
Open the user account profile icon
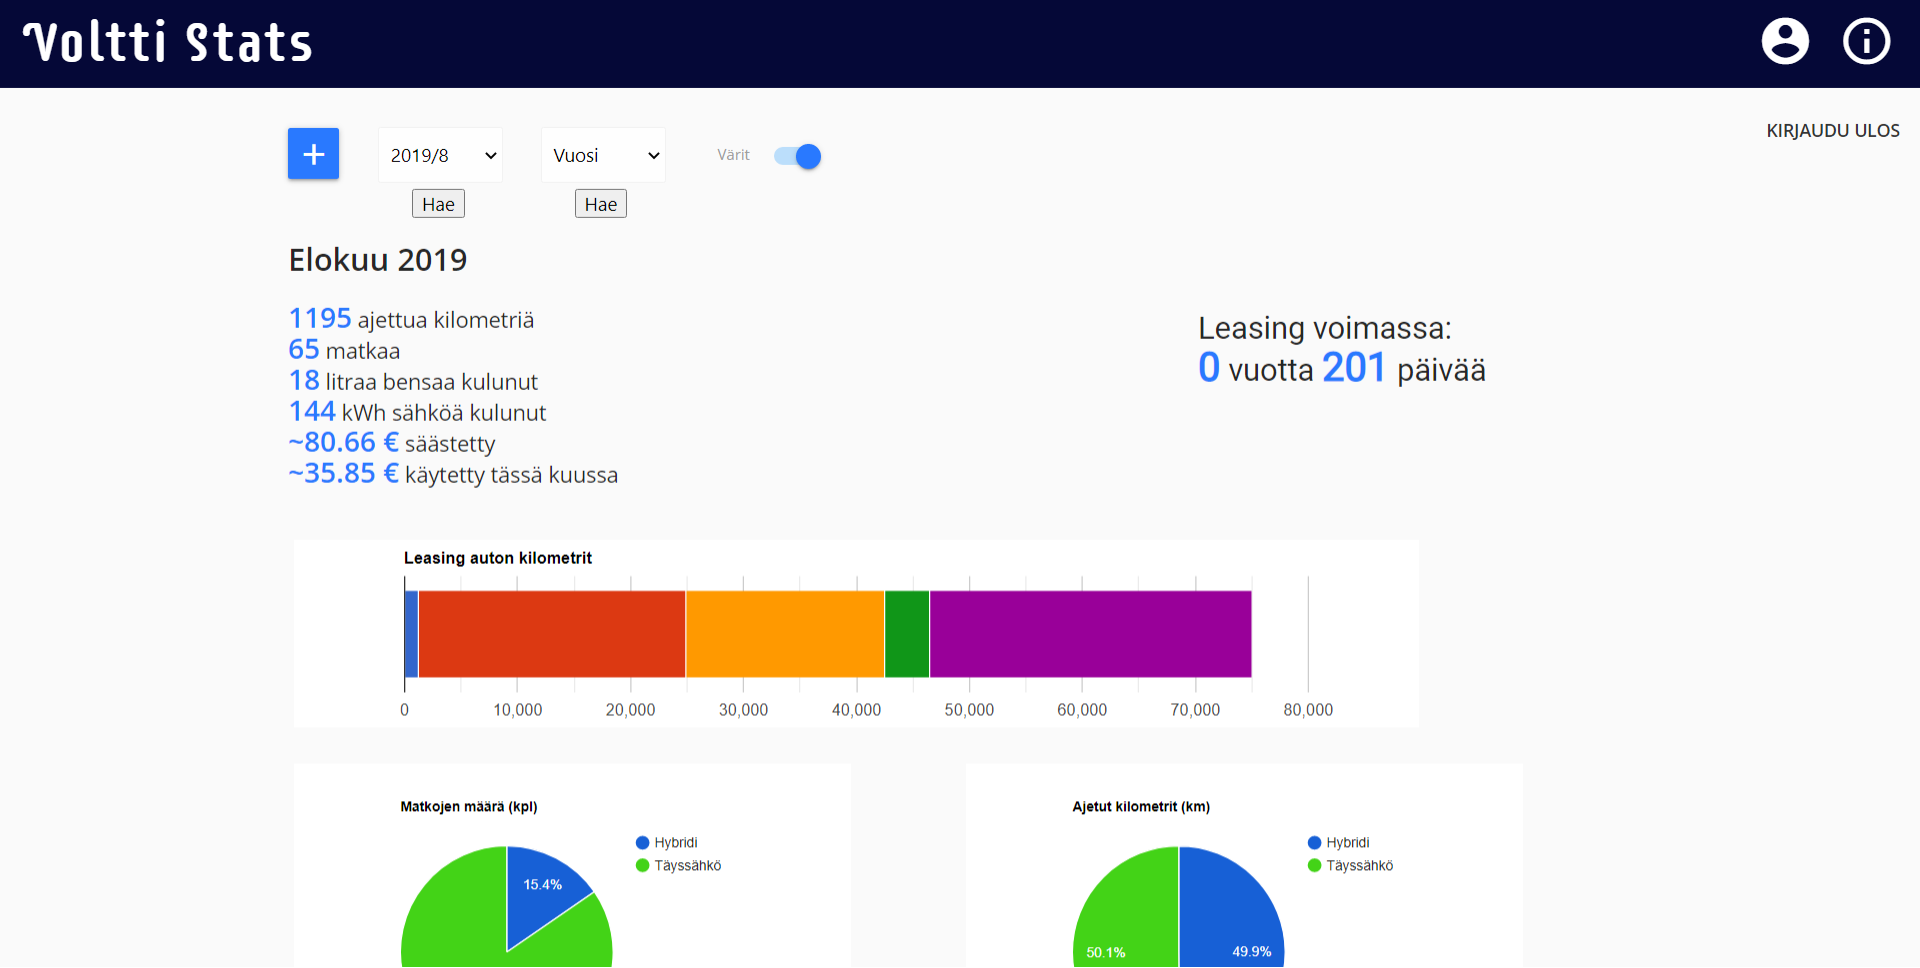(x=1785, y=42)
